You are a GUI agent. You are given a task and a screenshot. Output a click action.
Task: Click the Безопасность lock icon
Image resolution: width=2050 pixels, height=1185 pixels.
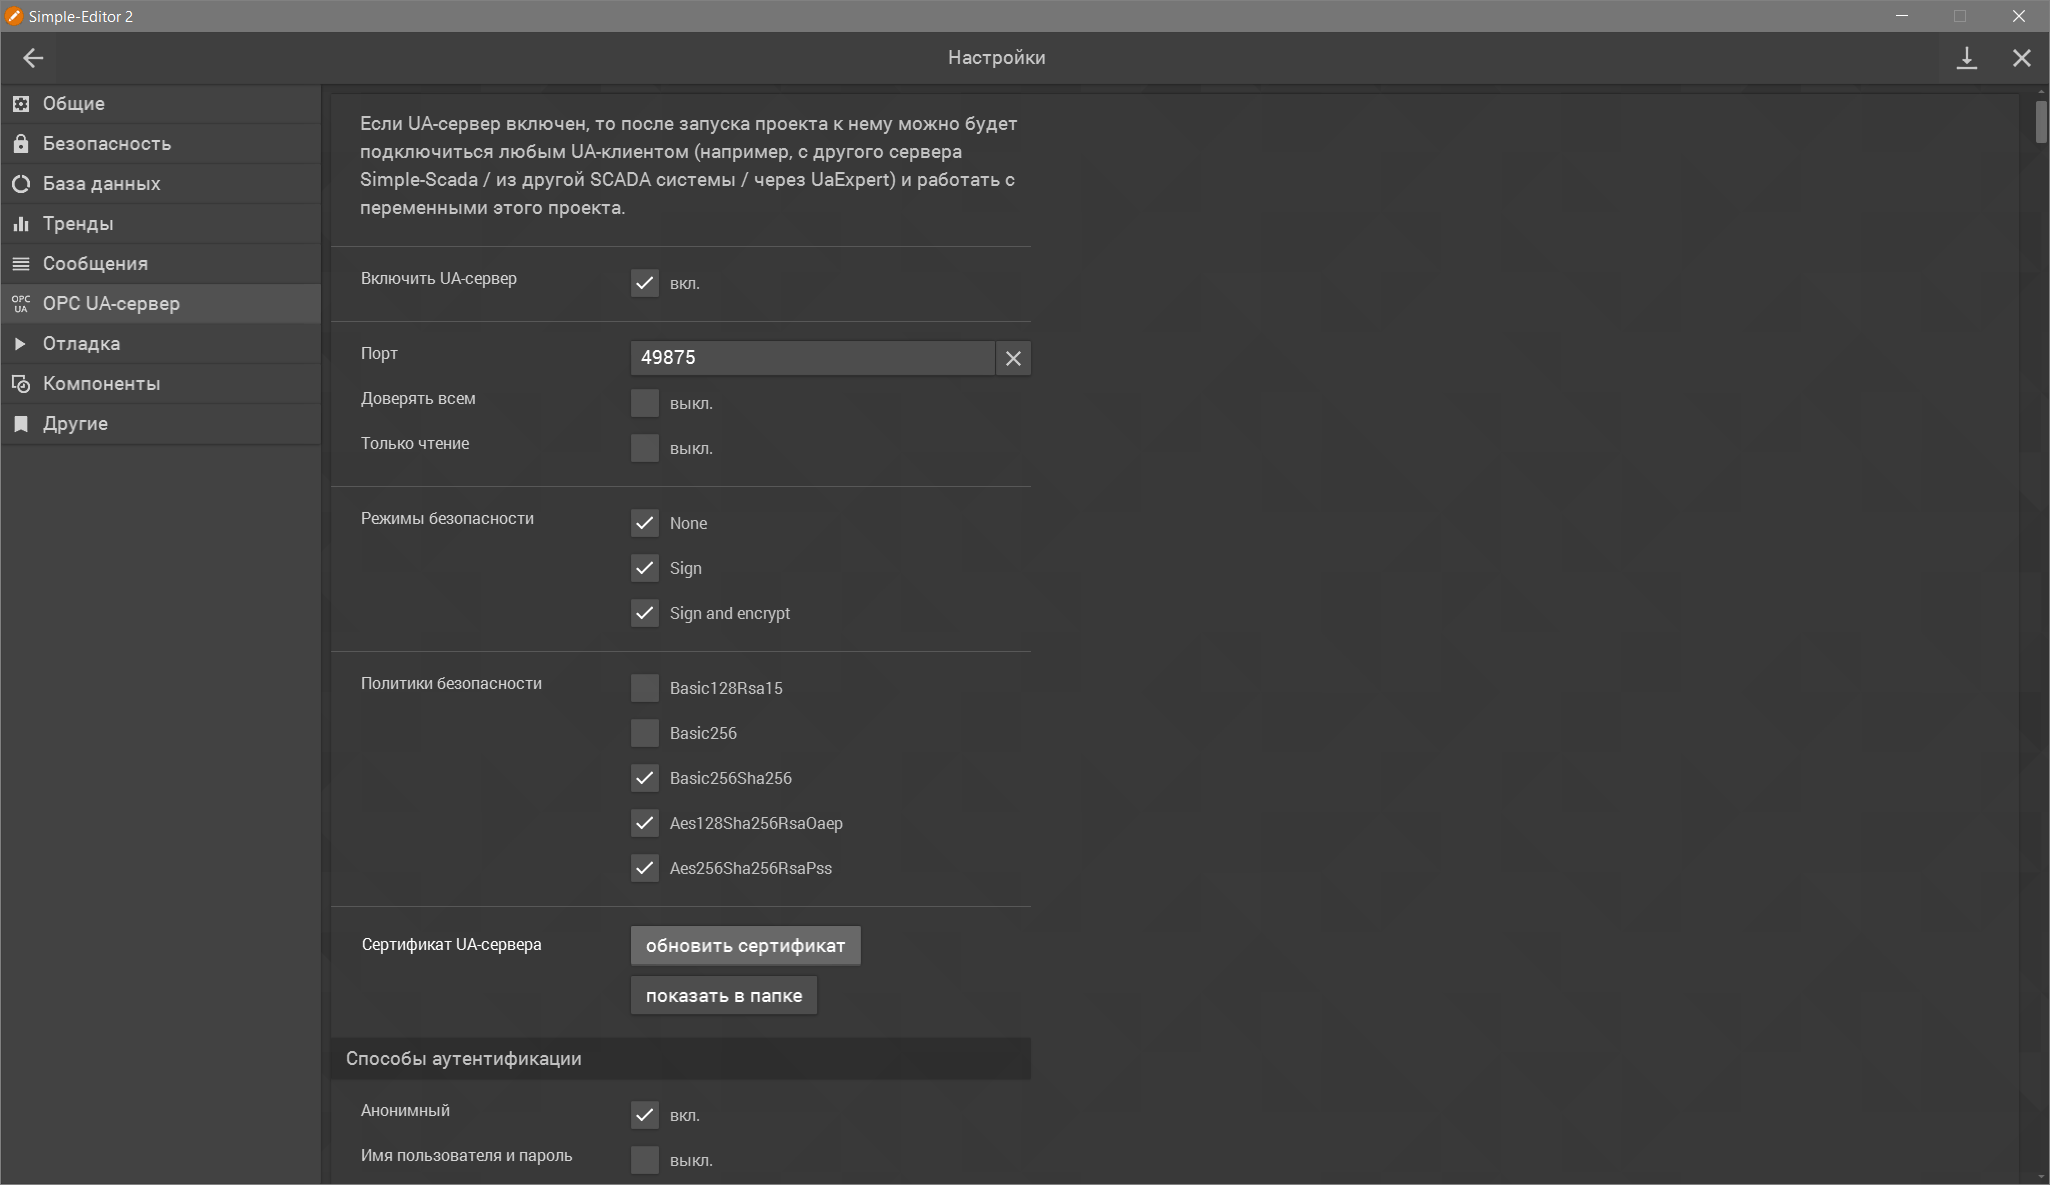point(21,143)
